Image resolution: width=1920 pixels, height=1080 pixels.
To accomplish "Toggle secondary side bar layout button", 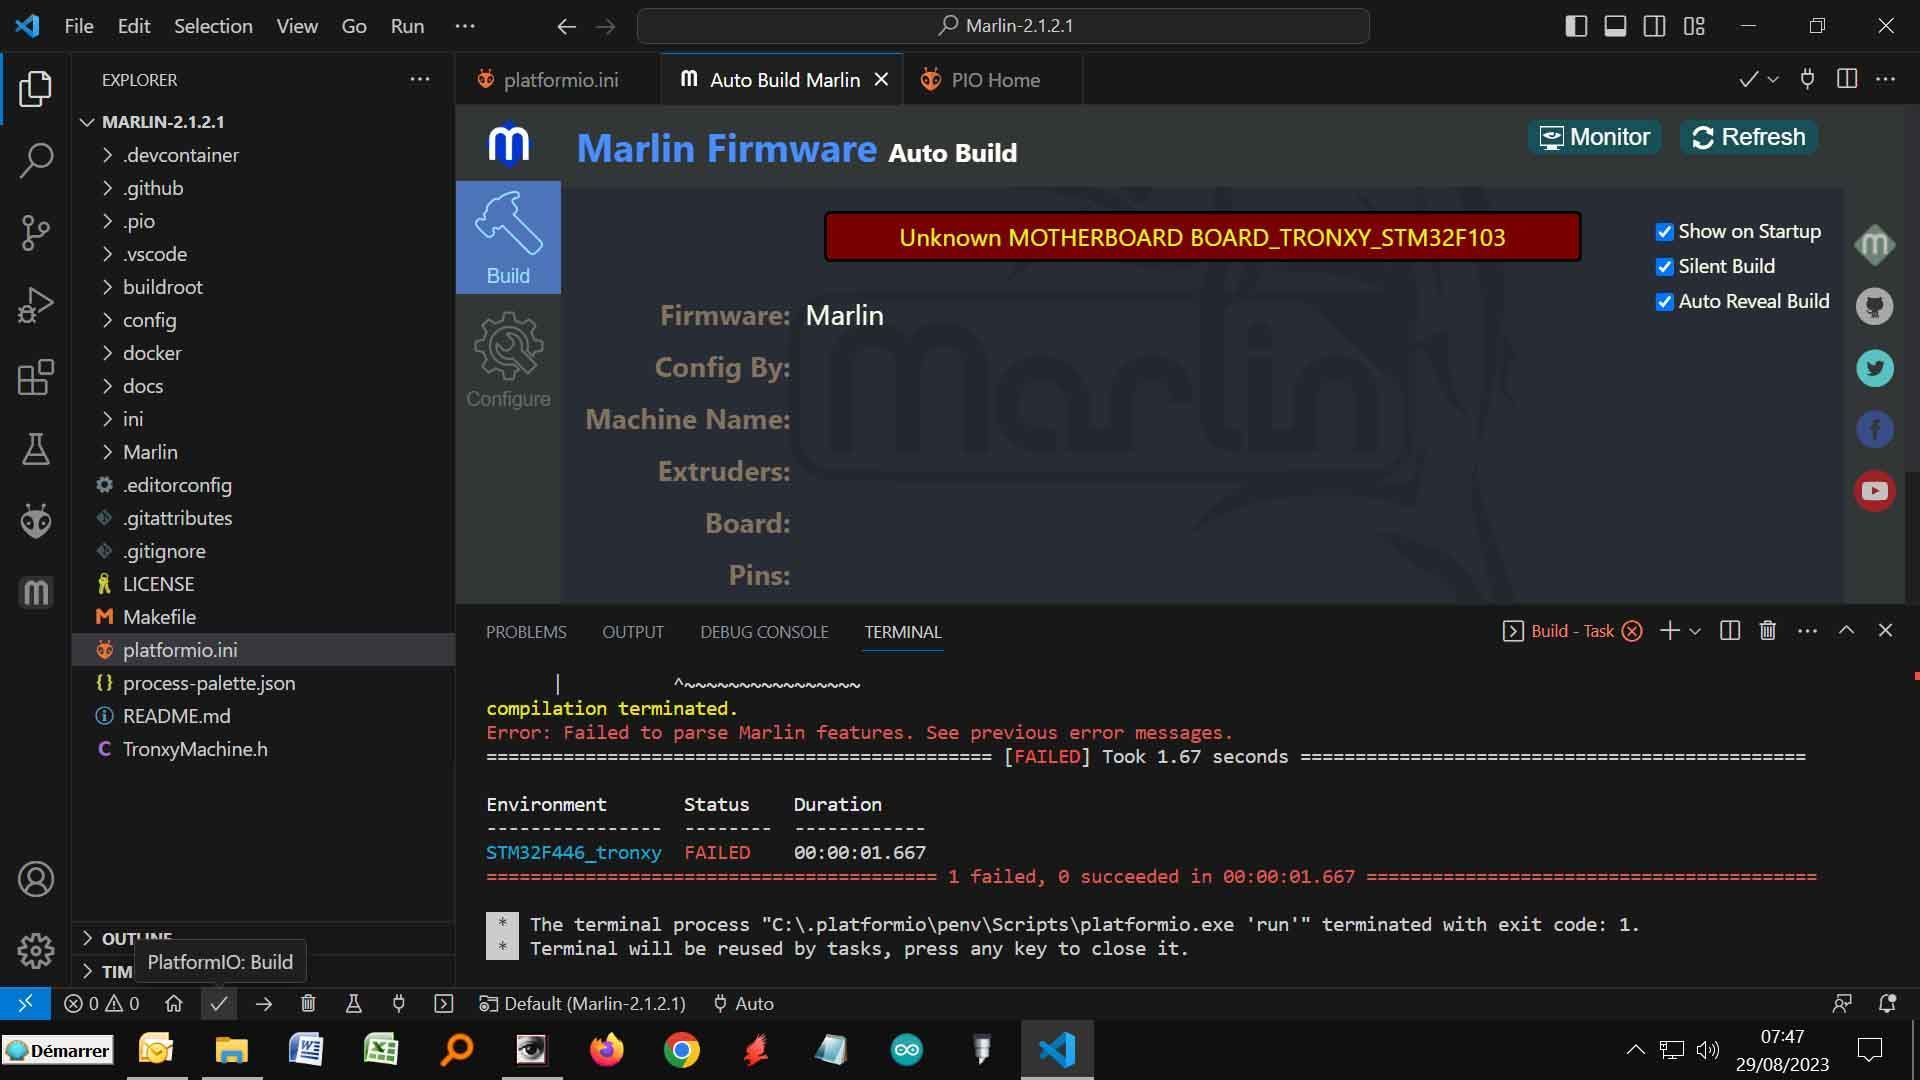I will [1655, 26].
